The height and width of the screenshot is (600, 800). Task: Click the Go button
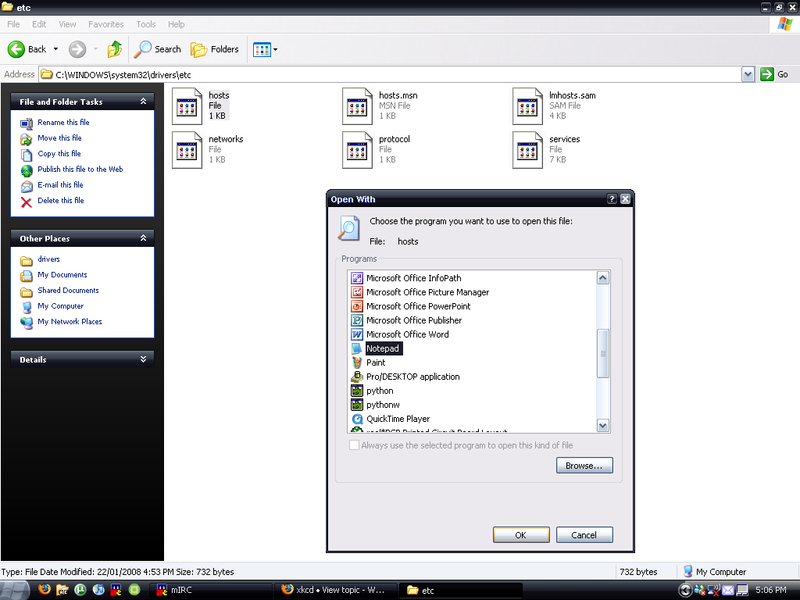click(x=774, y=74)
